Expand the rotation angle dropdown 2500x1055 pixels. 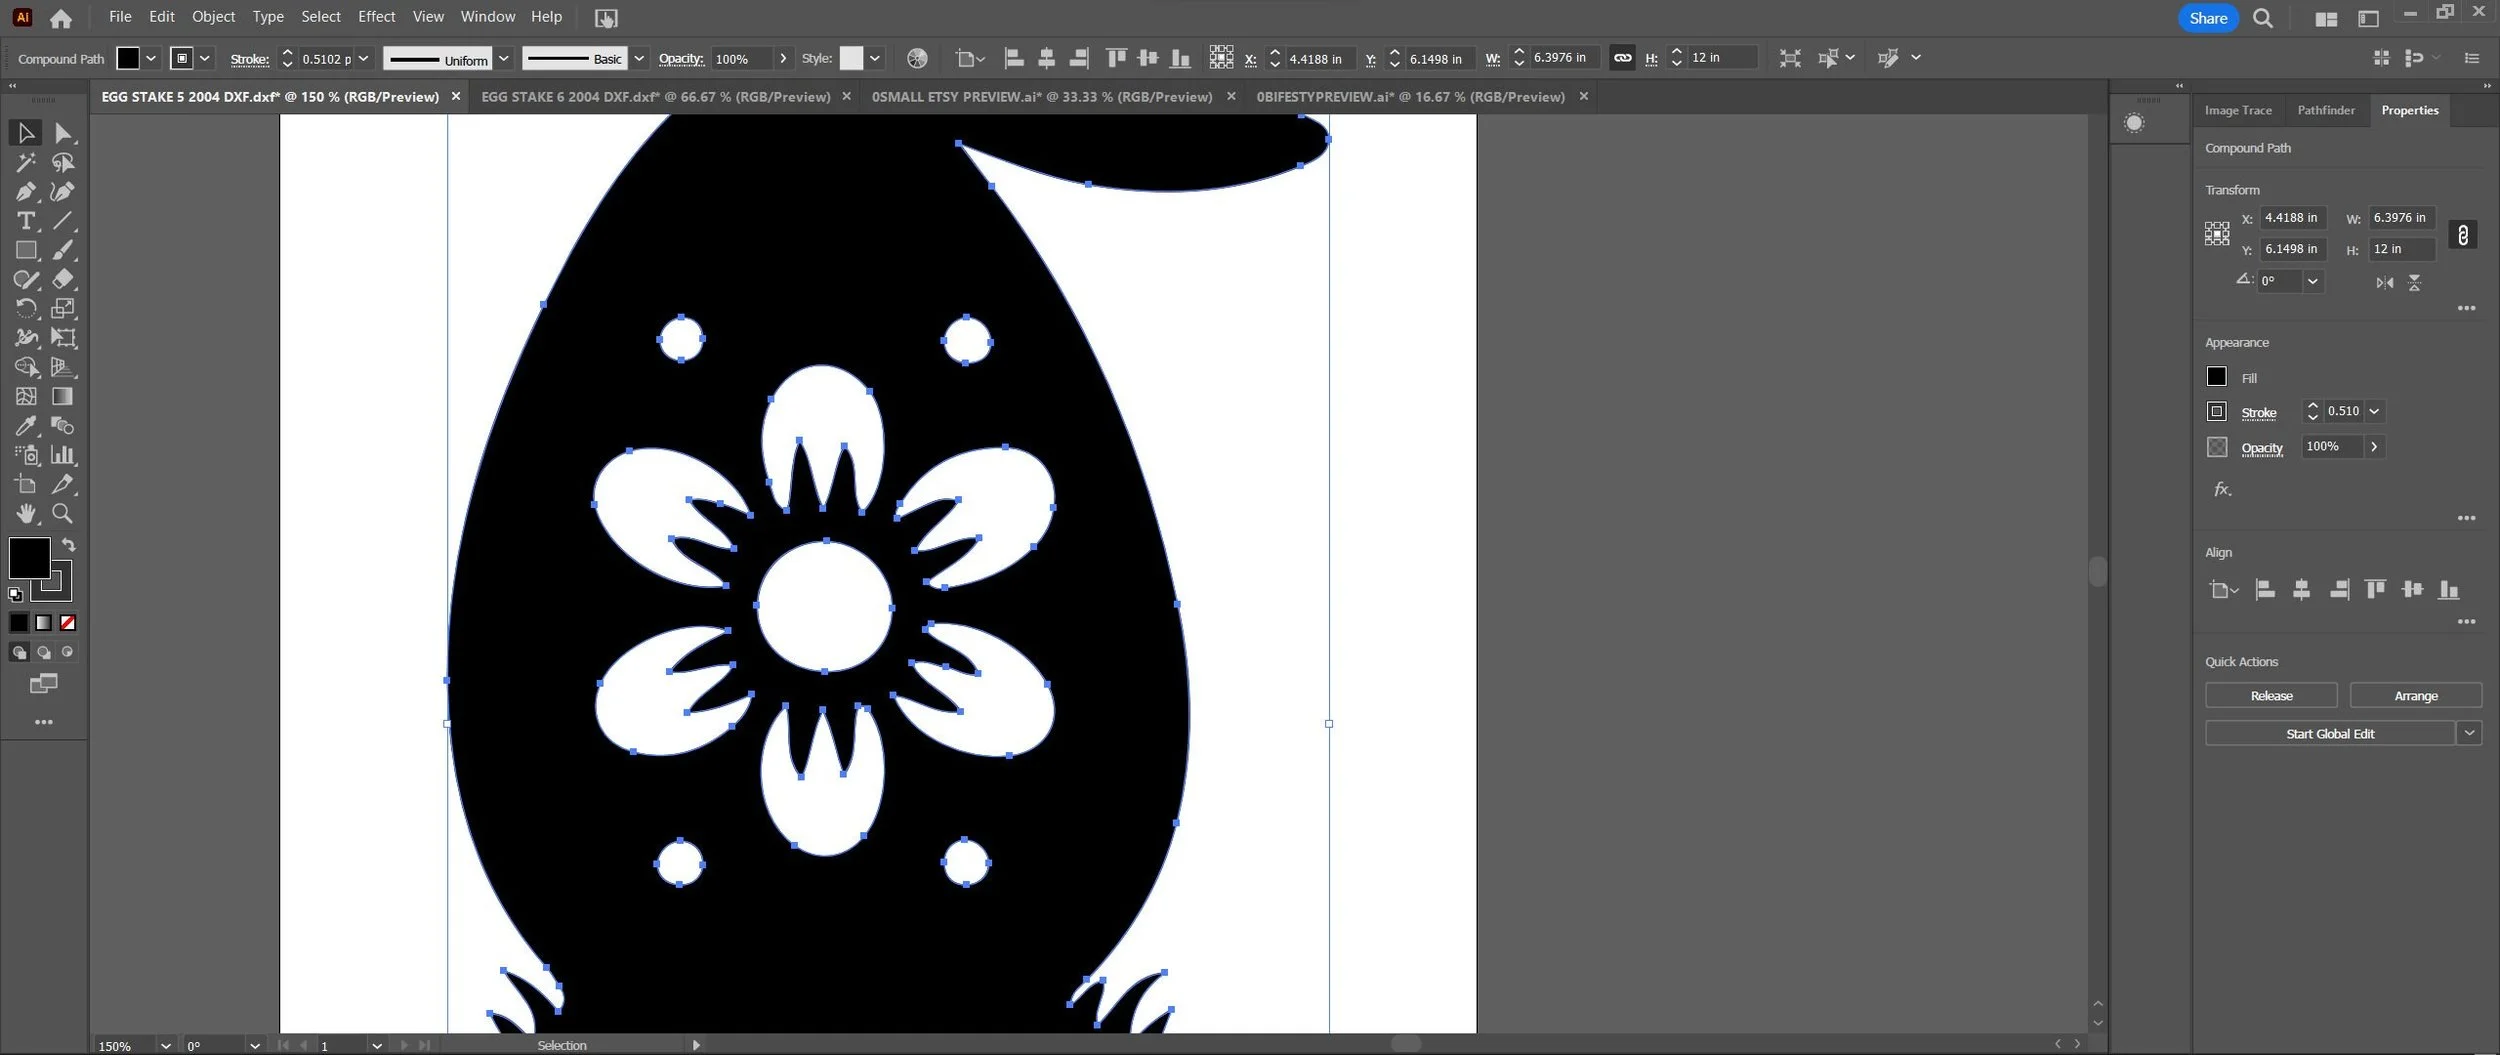pyautogui.click(x=2312, y=281)
